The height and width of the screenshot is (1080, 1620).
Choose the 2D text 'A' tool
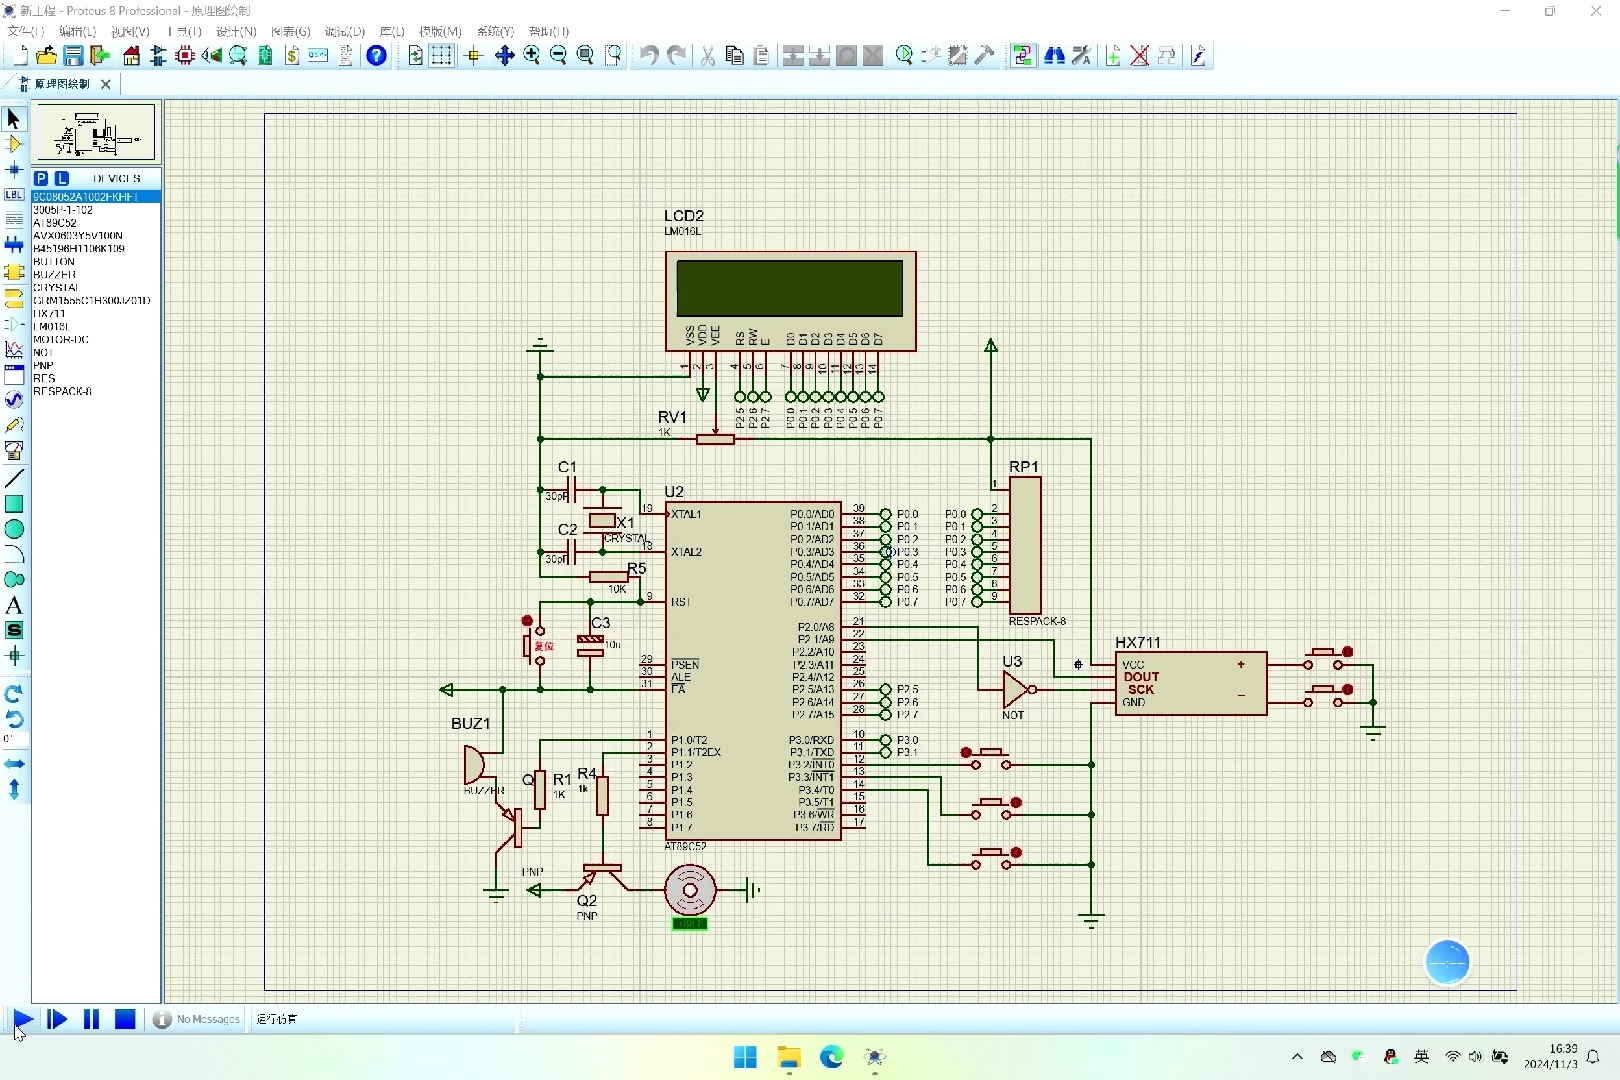pos(14,605)
